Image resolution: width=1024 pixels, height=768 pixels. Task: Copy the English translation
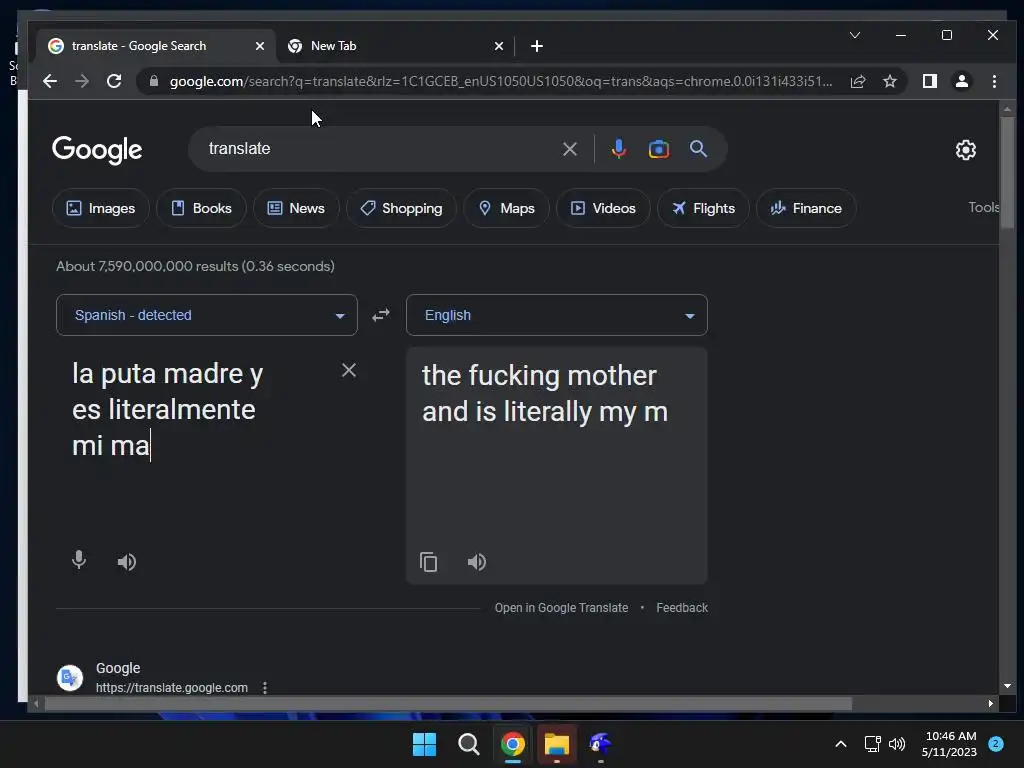tap(428, 562)
